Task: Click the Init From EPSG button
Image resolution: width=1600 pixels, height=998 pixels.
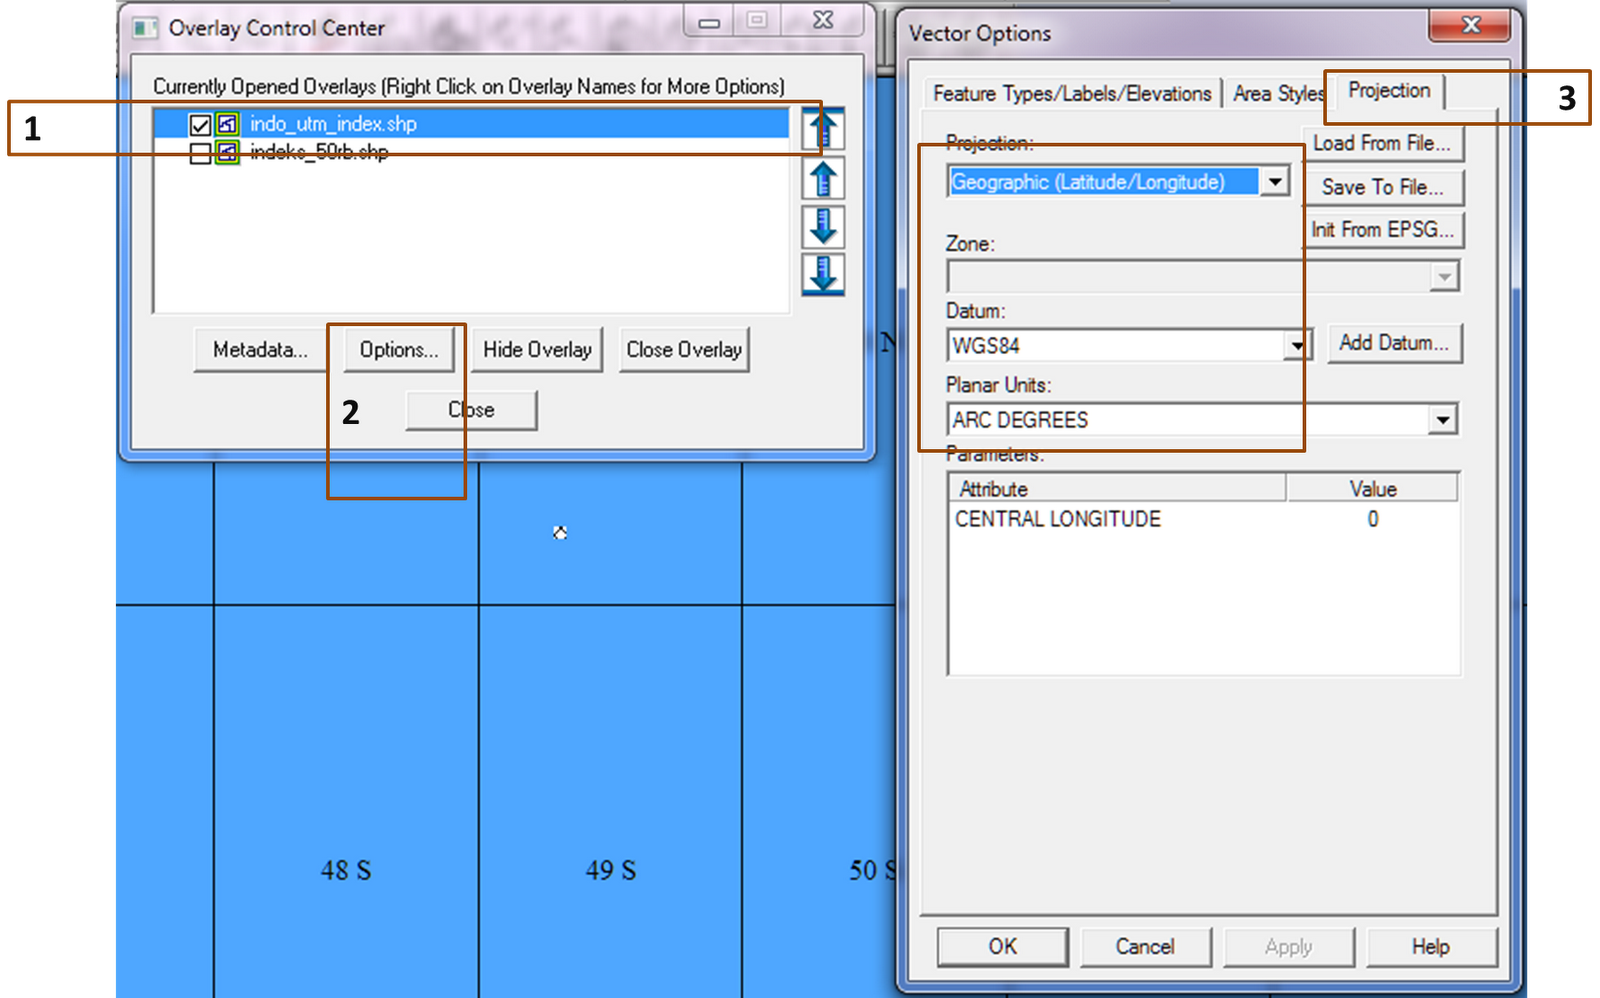Action: [1383, 229]
